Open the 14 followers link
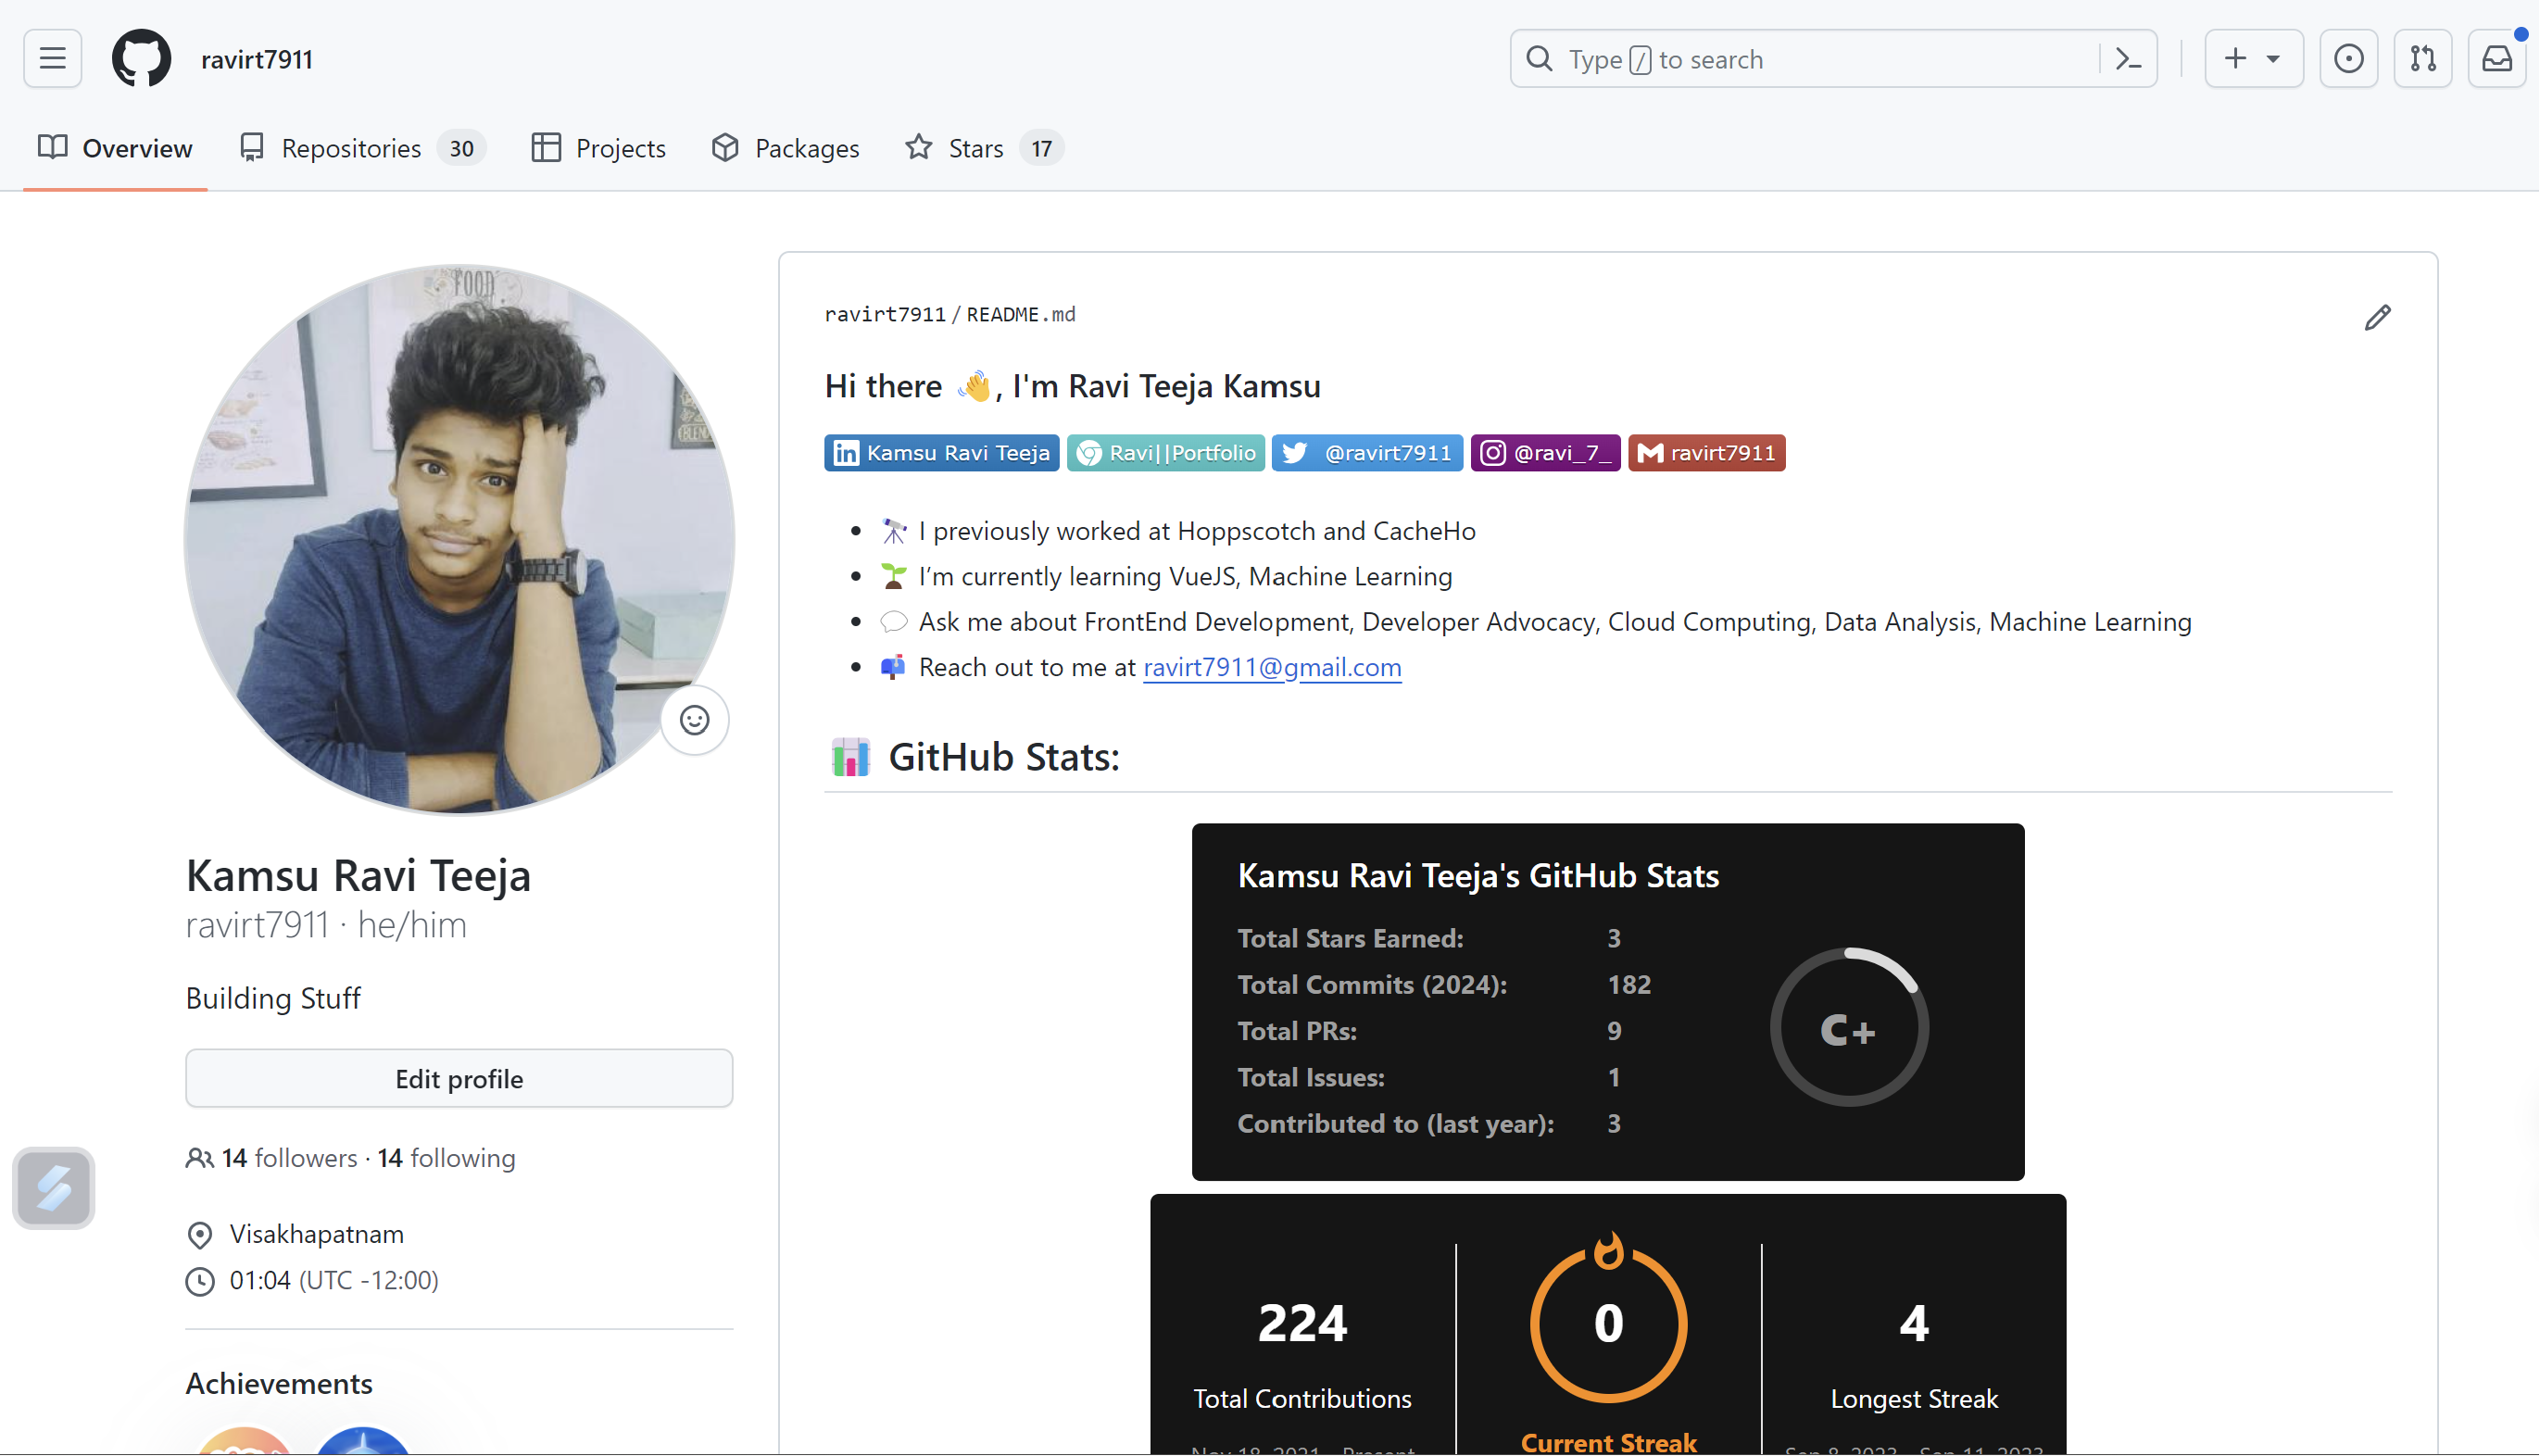Screen dimensions: 2540x1456 click(289, 1158)
